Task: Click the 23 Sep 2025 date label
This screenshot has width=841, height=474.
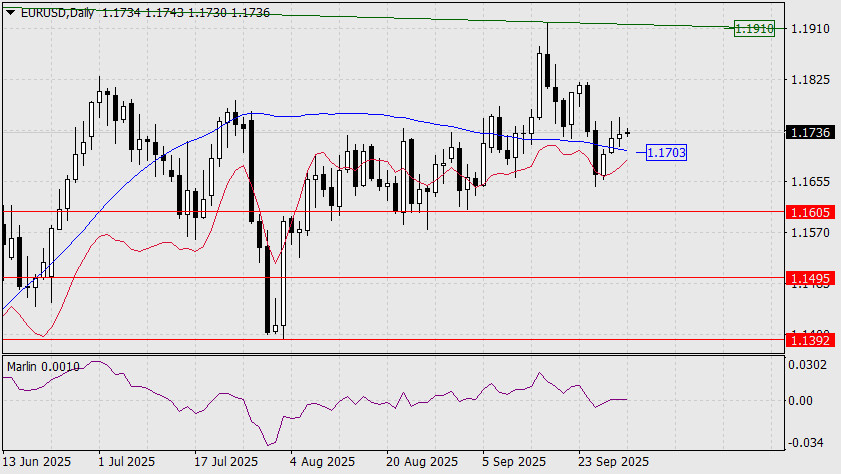Action: (612, 463)
